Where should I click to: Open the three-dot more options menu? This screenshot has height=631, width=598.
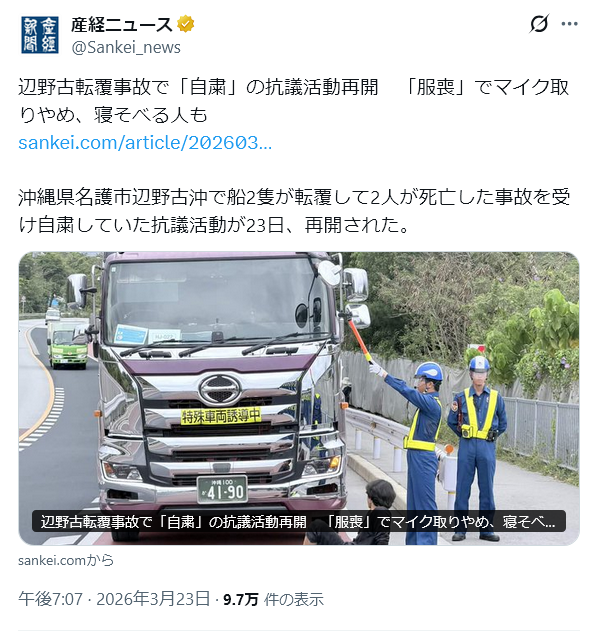569,24
